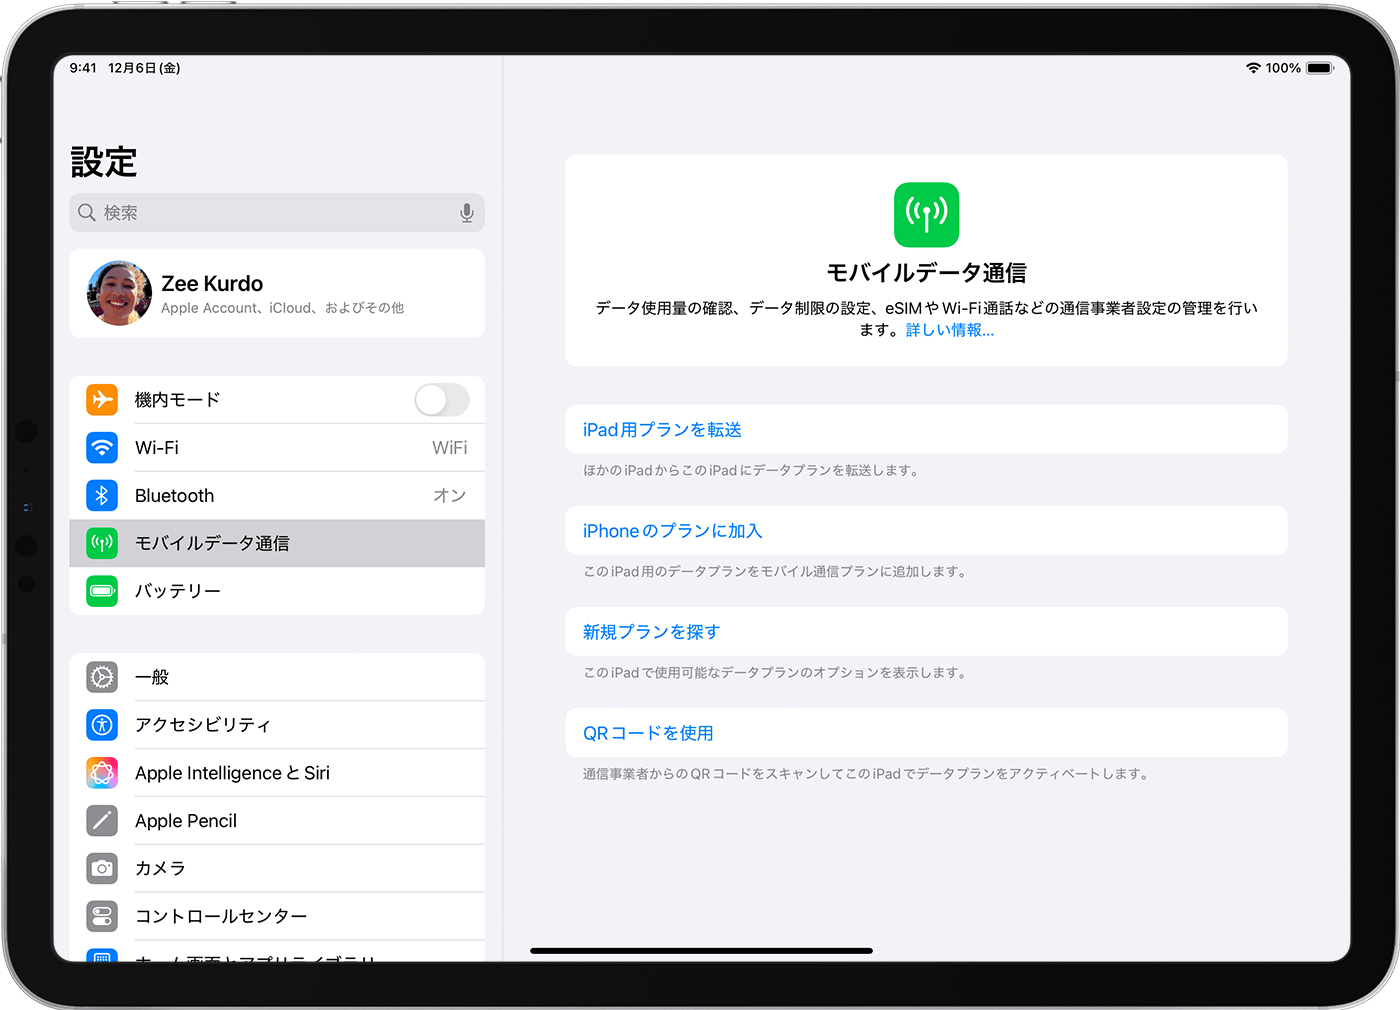
Task: Tap the airplane mode orange icon
Action: click(x=102, y=400)
